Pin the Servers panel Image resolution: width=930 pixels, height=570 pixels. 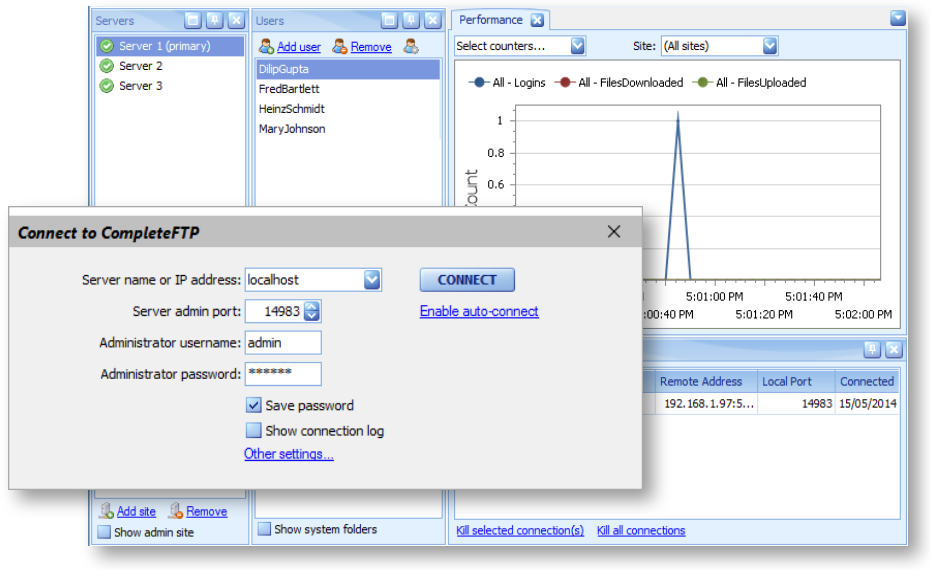tap(215, 21)
